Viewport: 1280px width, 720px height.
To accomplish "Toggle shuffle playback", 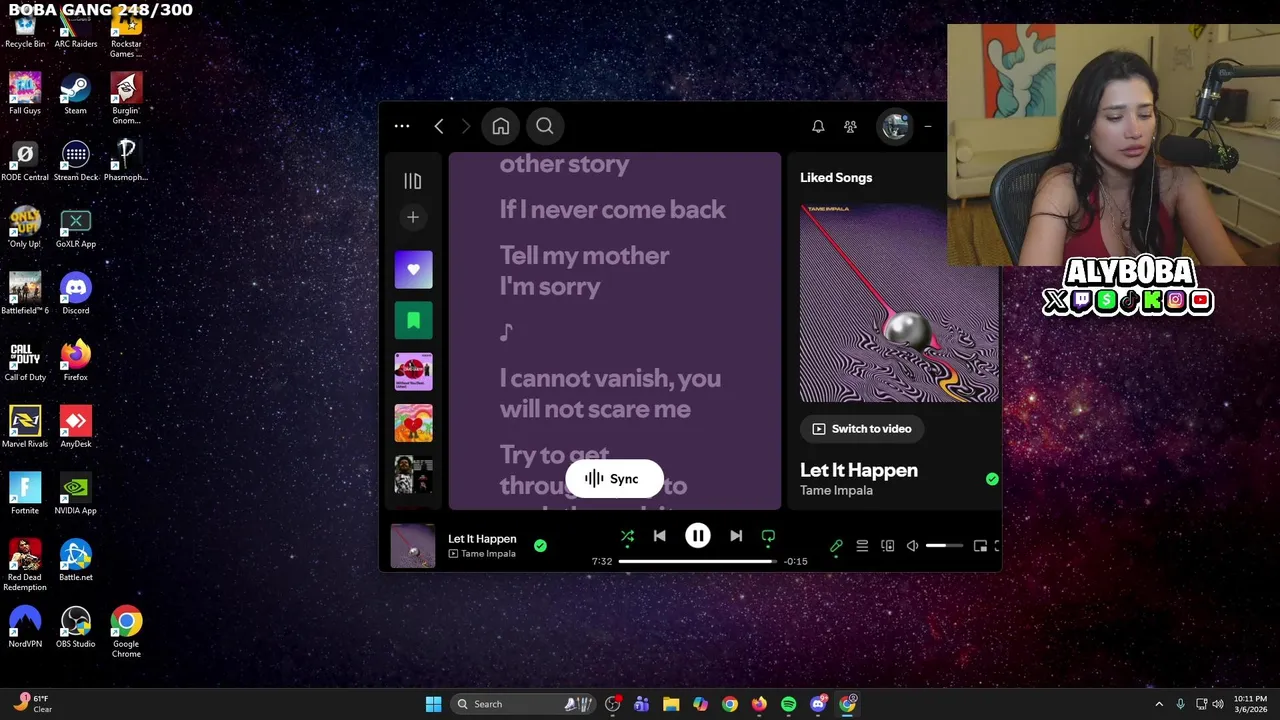I will pyautogui.click(x=627, y=537).
